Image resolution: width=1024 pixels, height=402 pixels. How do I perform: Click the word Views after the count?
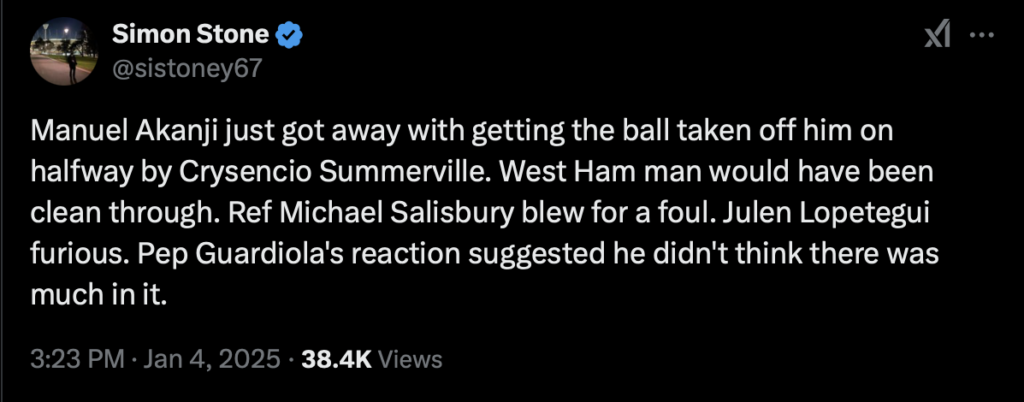[412, 358]
